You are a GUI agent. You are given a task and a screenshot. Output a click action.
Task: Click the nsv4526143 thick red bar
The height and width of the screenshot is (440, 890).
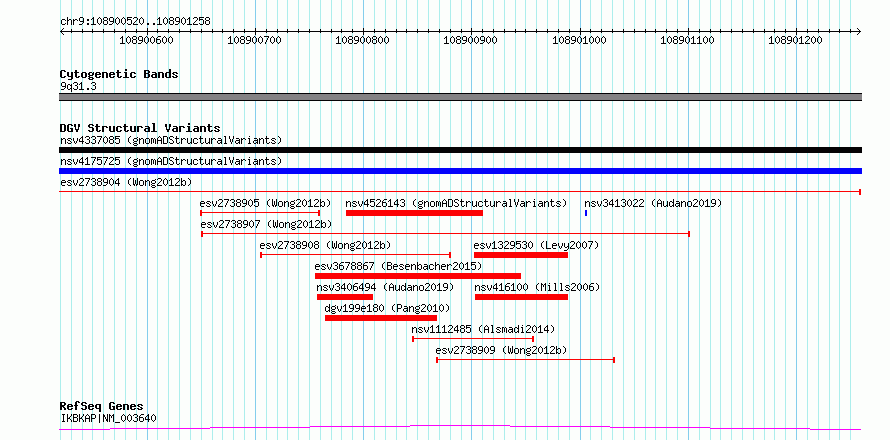[x=414, y=213]
